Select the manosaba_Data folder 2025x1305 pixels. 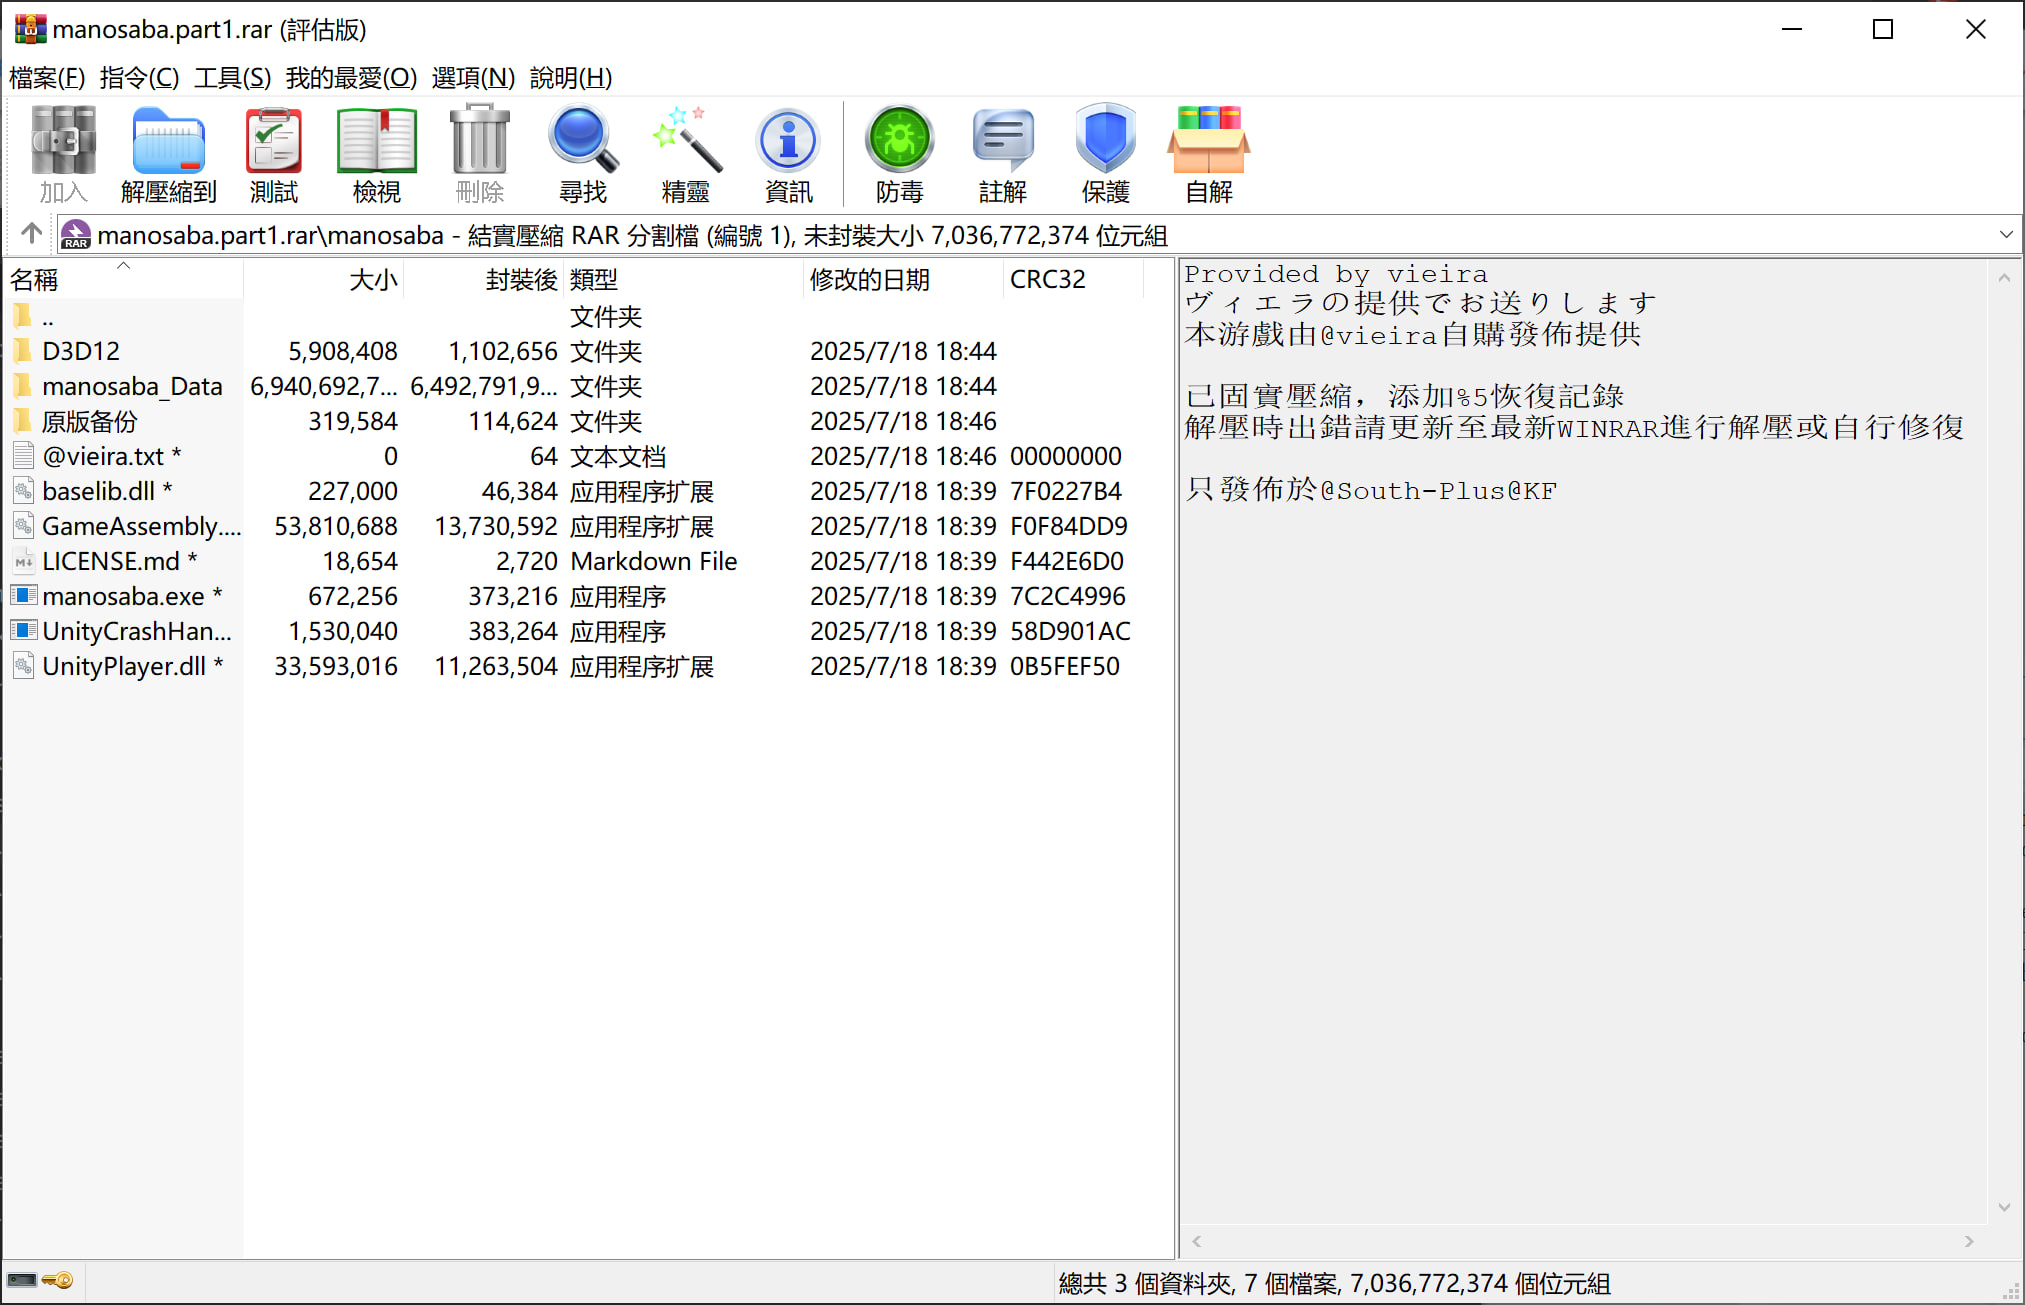coord(131,387)
